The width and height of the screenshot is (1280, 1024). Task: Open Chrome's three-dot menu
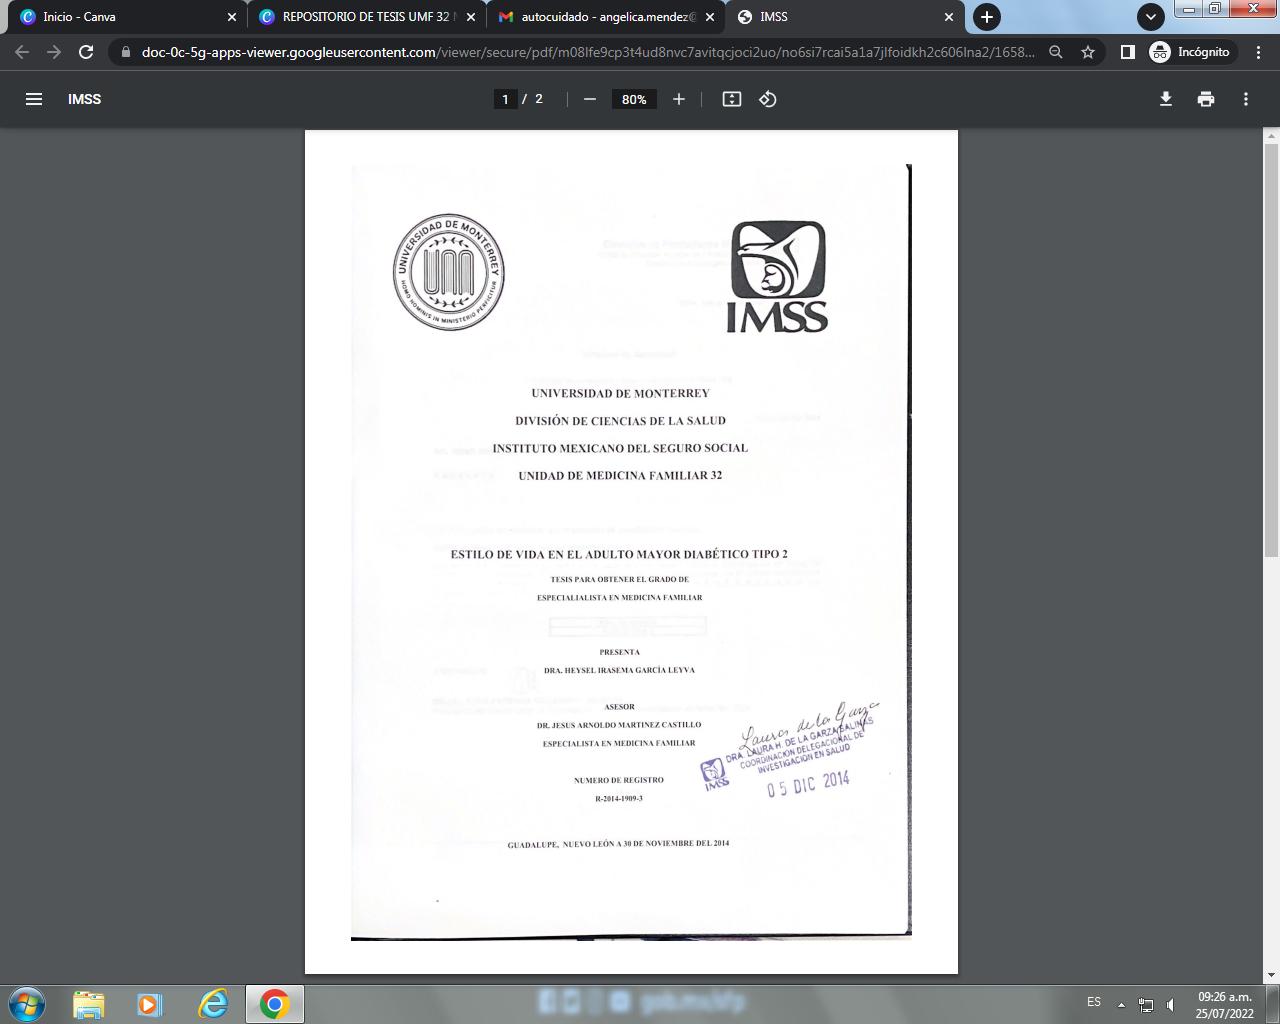click(x=1259, y=52)
